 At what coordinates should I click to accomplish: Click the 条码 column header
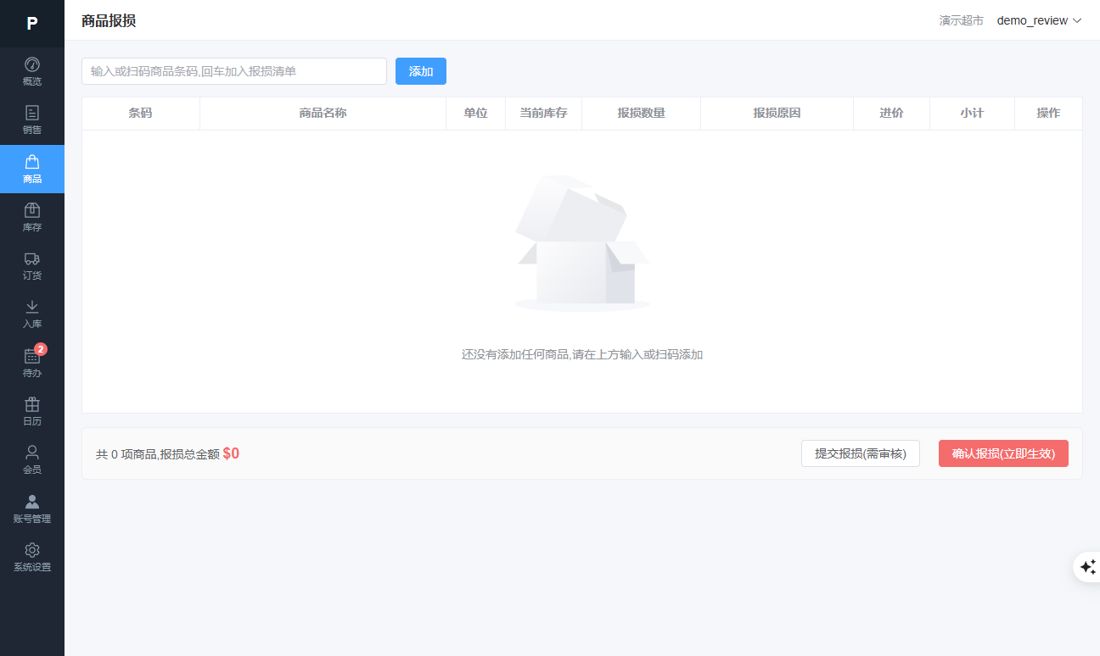140,113
